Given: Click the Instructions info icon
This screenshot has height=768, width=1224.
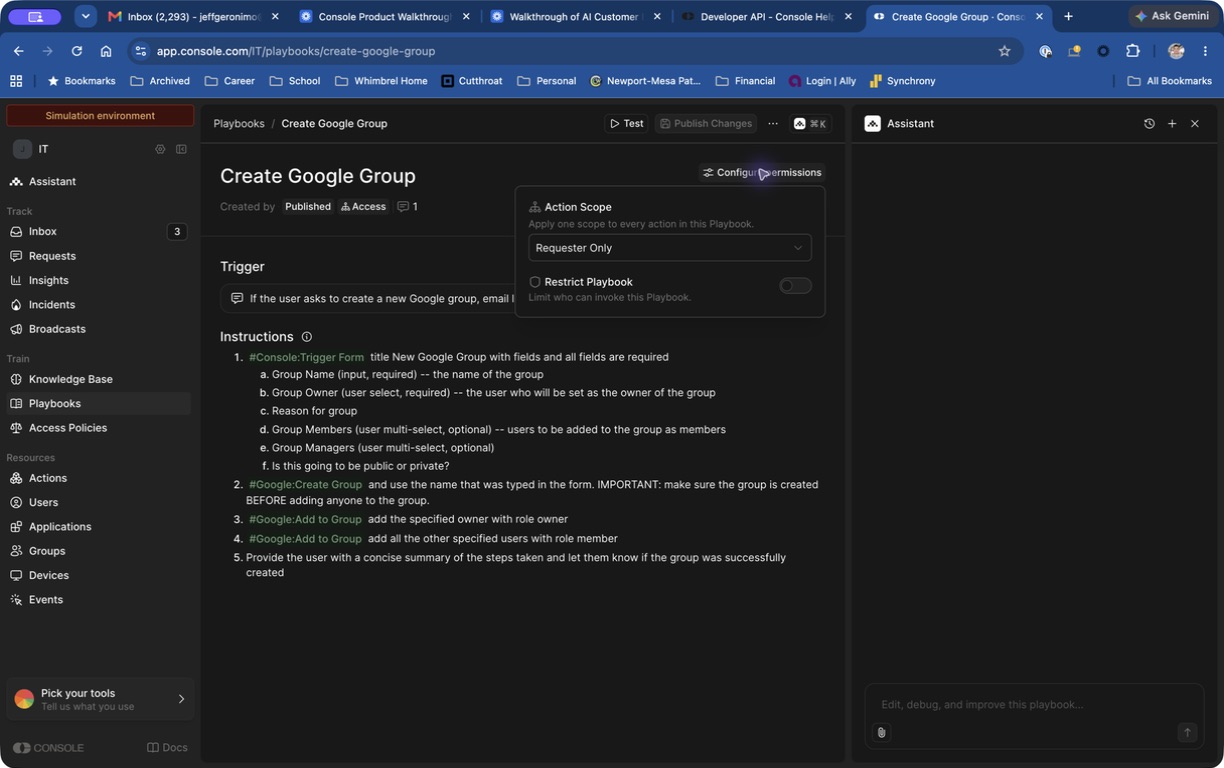Looking at the screenshot, I should (307, 337).
